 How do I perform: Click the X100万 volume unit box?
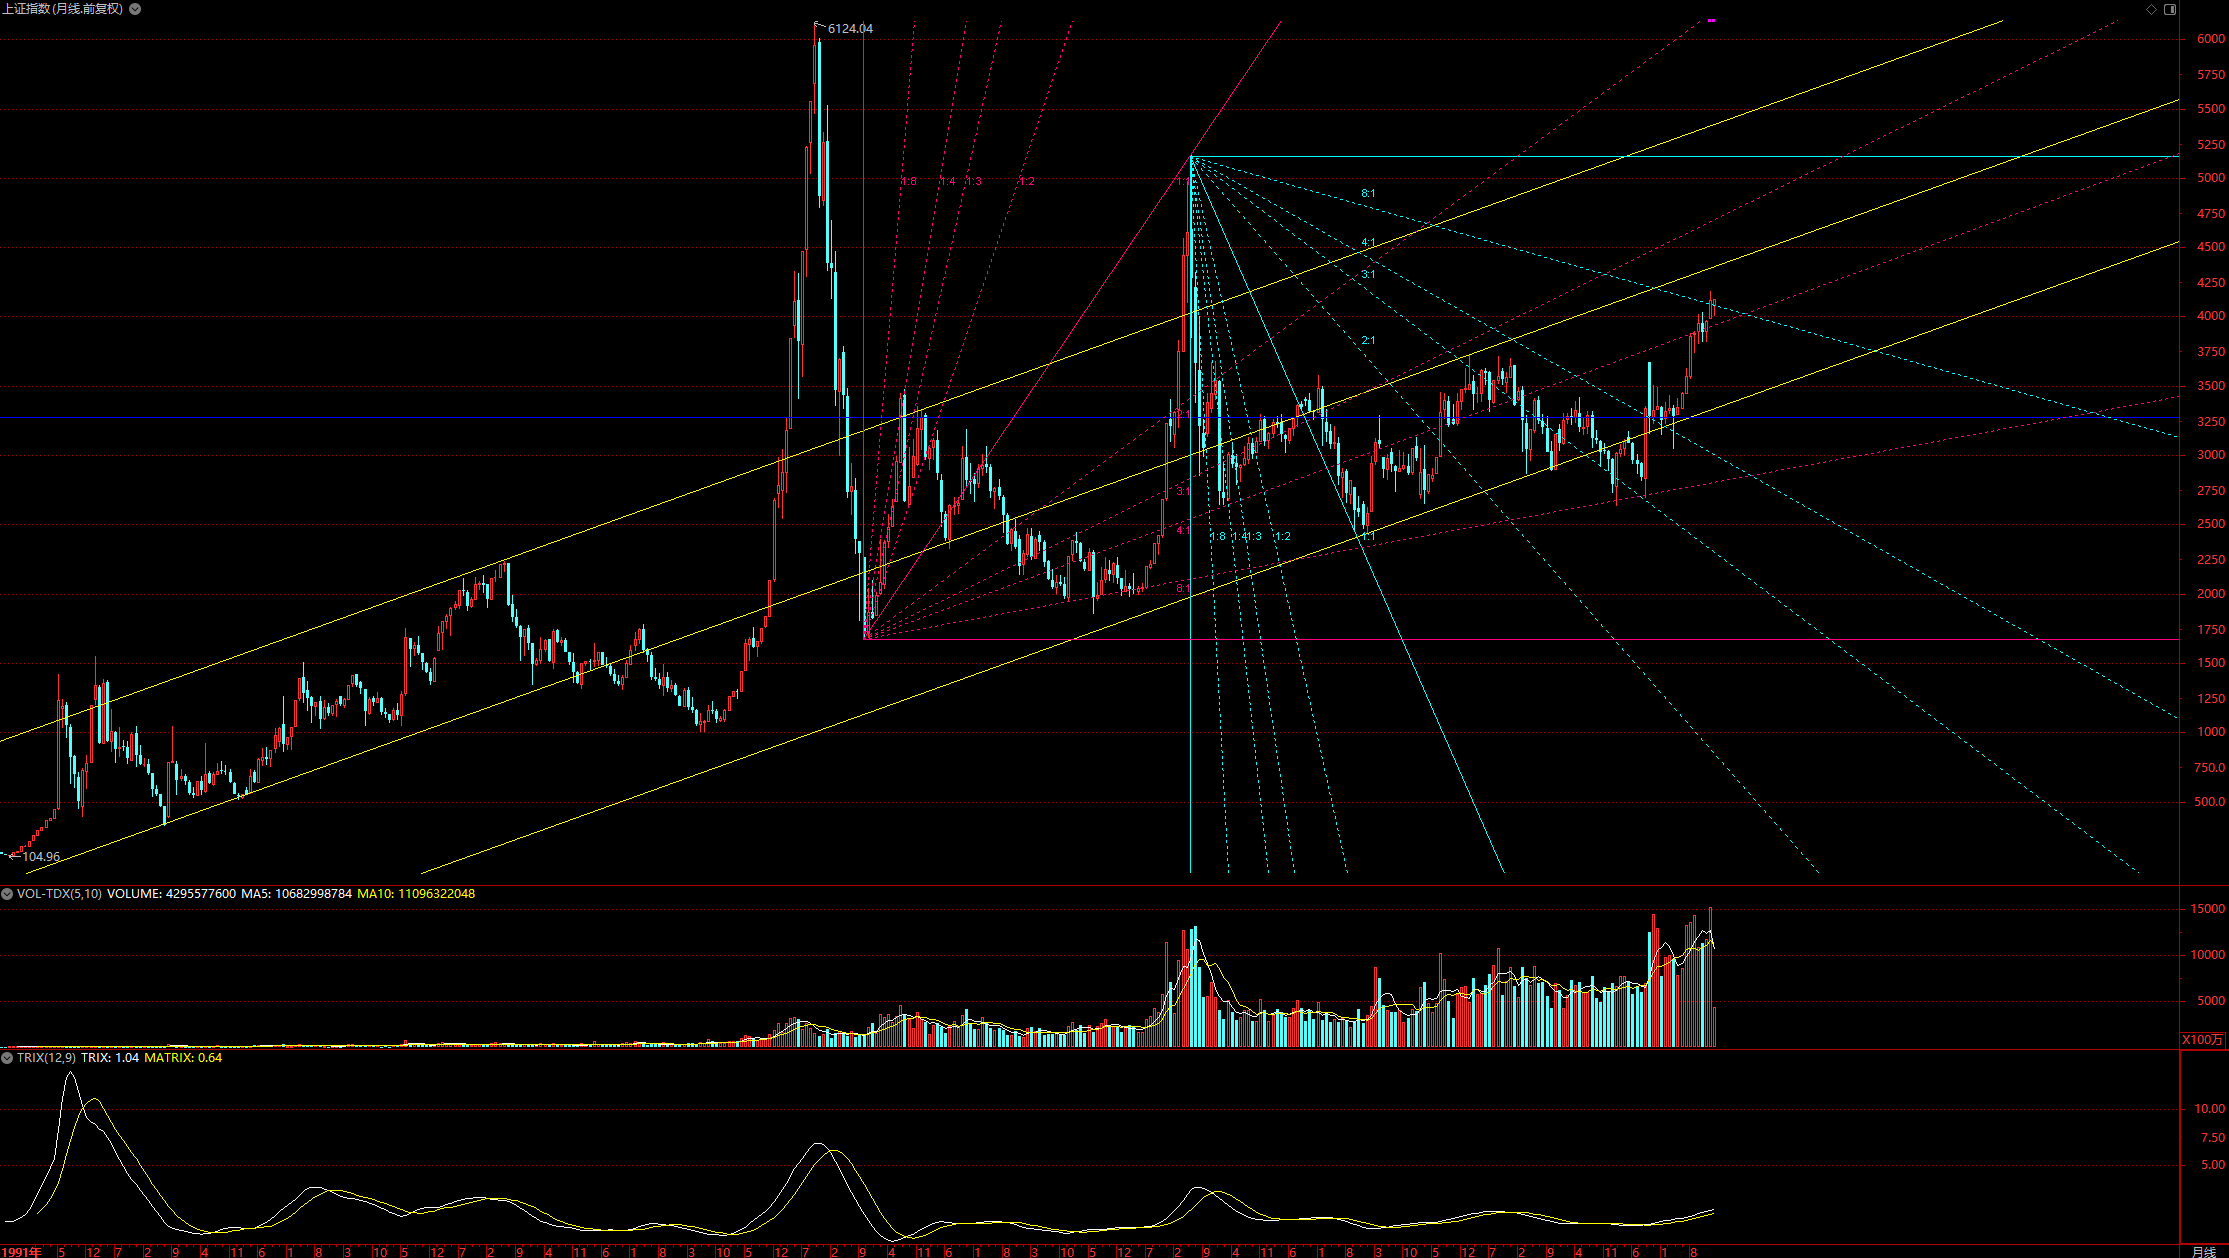pos(2202,1040)
